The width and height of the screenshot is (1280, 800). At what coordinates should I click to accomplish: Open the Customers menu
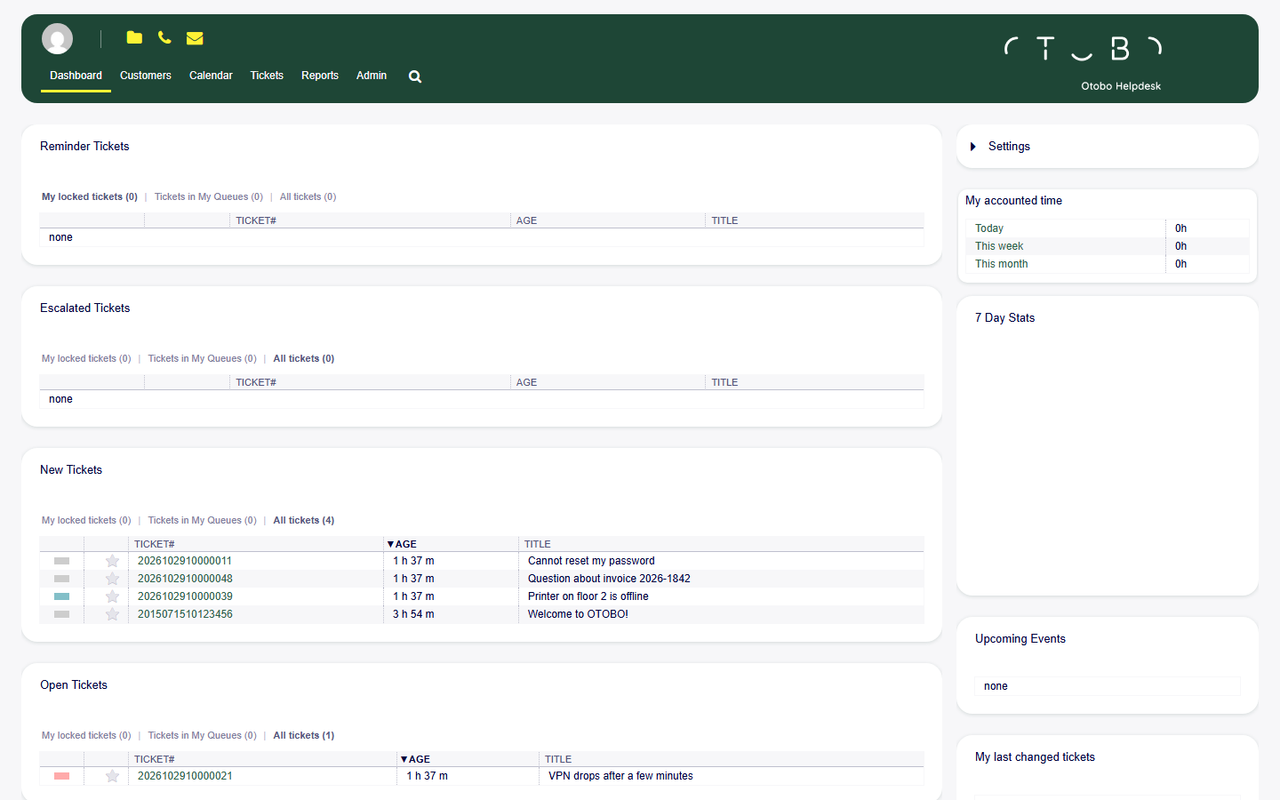145,75
